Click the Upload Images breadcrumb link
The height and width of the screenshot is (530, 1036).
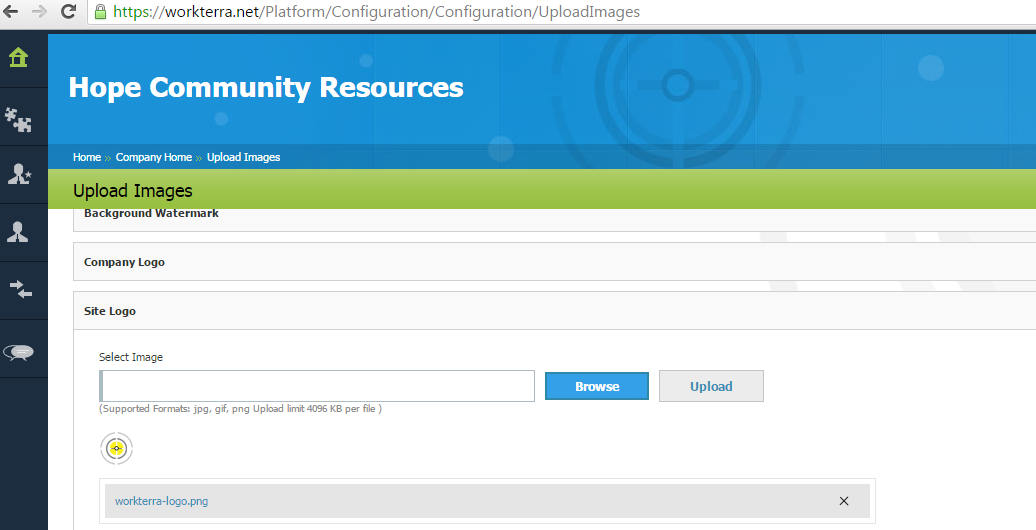tap(243, 157)
